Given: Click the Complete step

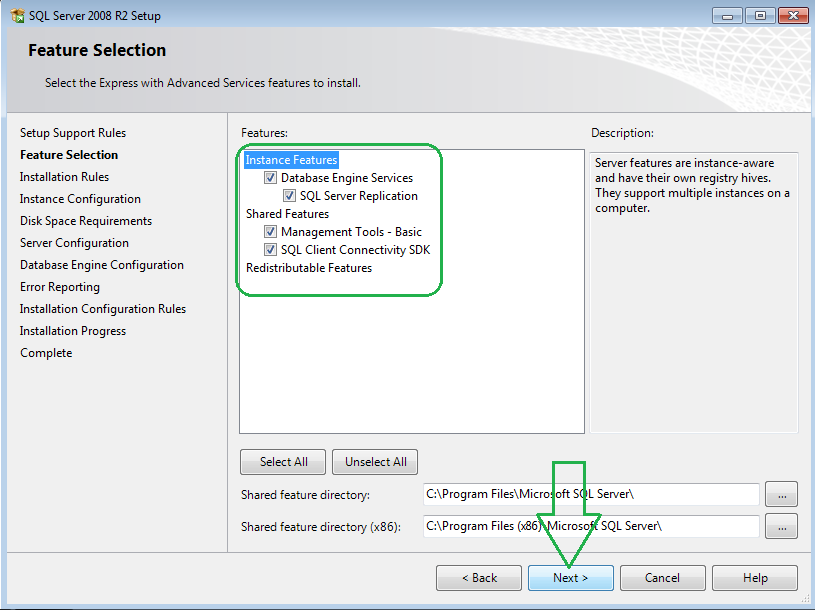Looking at the screenshot, I should (46, 353).
